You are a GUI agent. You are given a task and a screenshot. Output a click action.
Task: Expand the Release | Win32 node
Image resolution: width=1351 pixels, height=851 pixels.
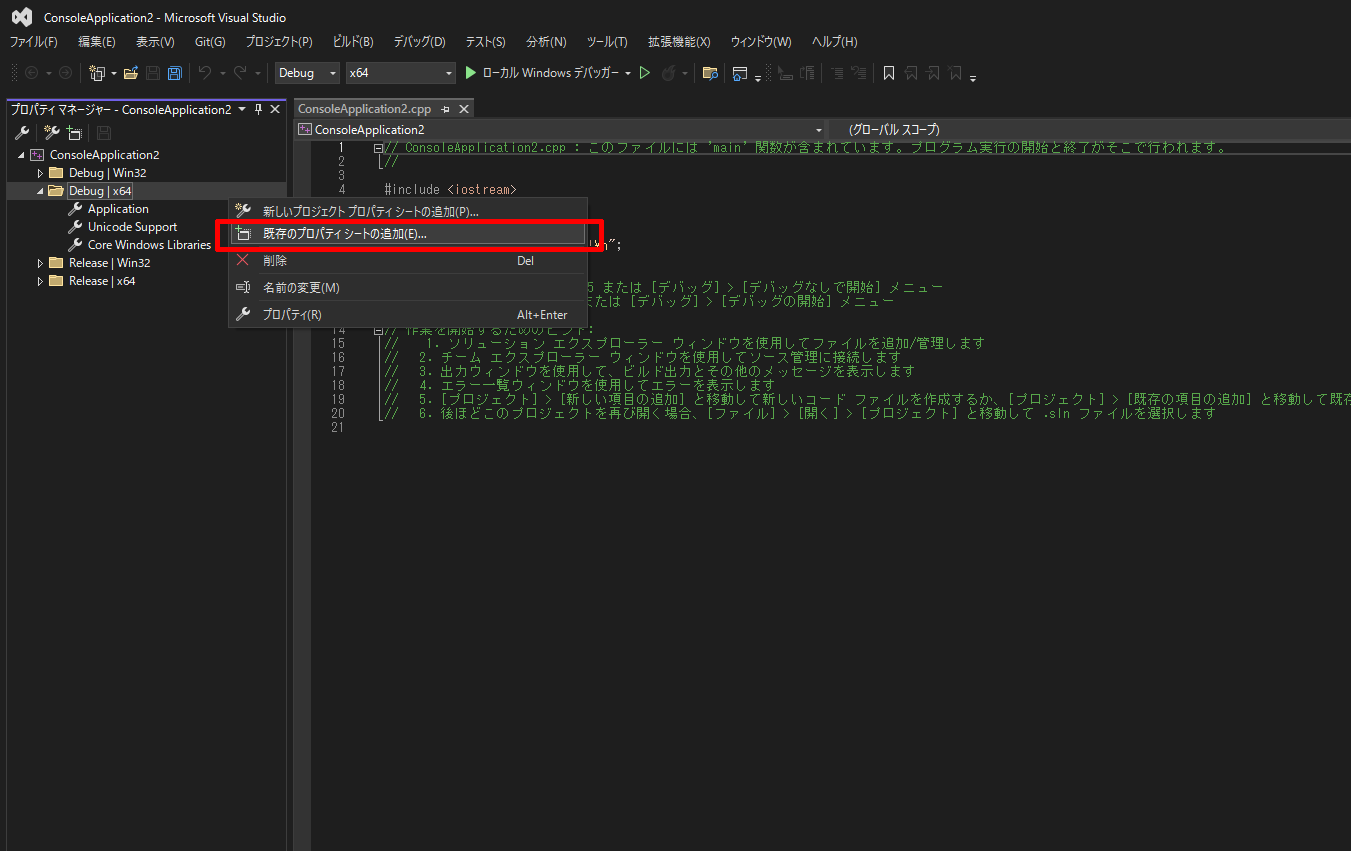40,263
